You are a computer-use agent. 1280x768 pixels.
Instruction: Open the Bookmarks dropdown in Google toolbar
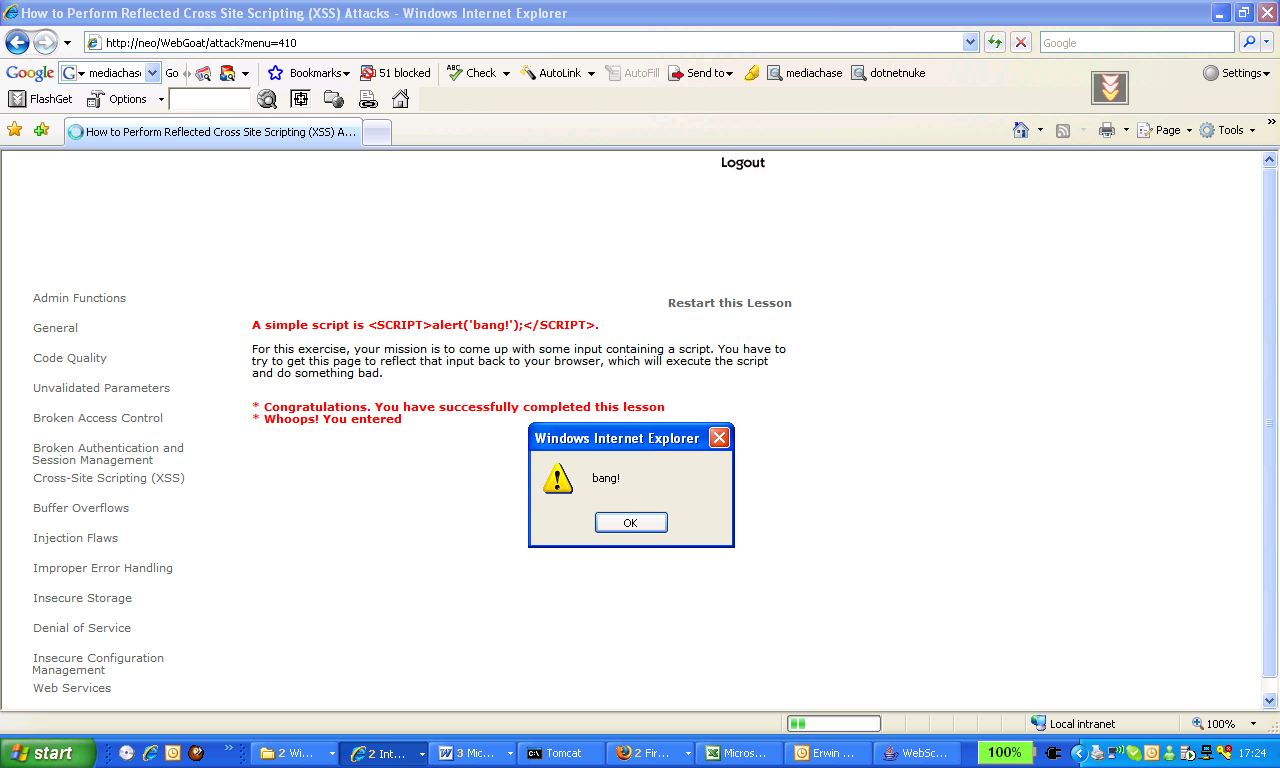(309, 73)
